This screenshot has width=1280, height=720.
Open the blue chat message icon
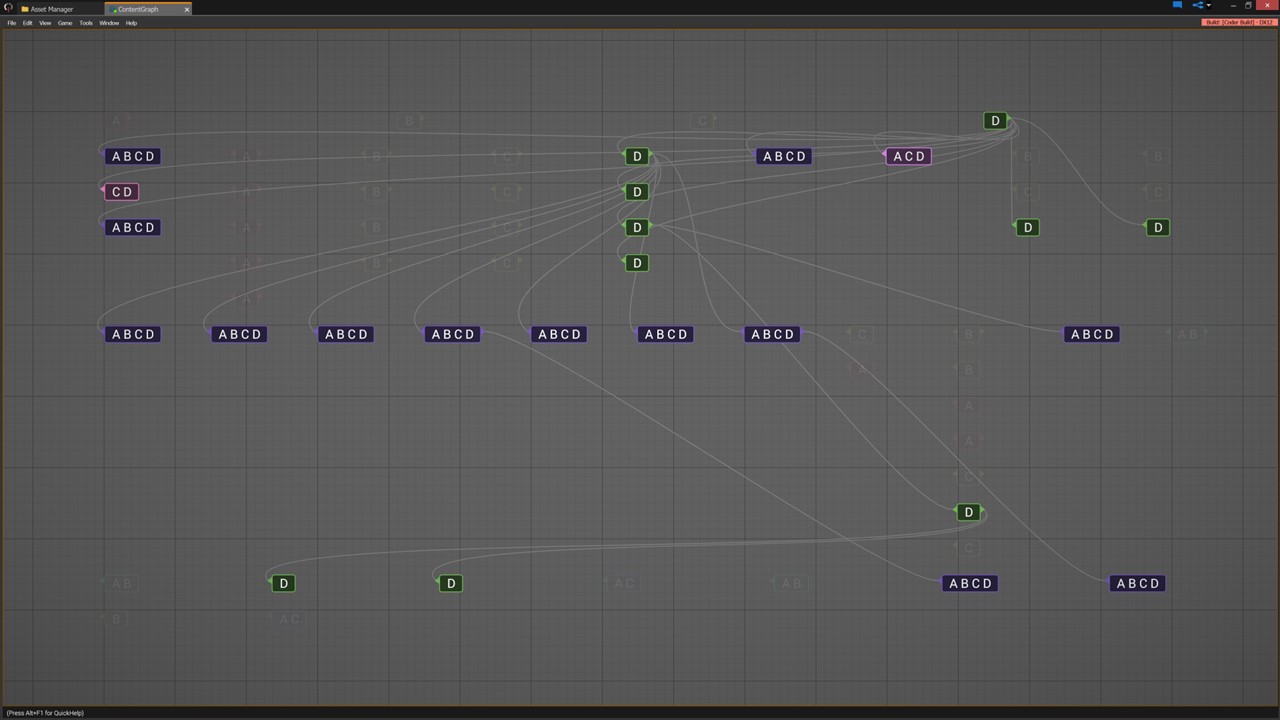pos(1177,5)
